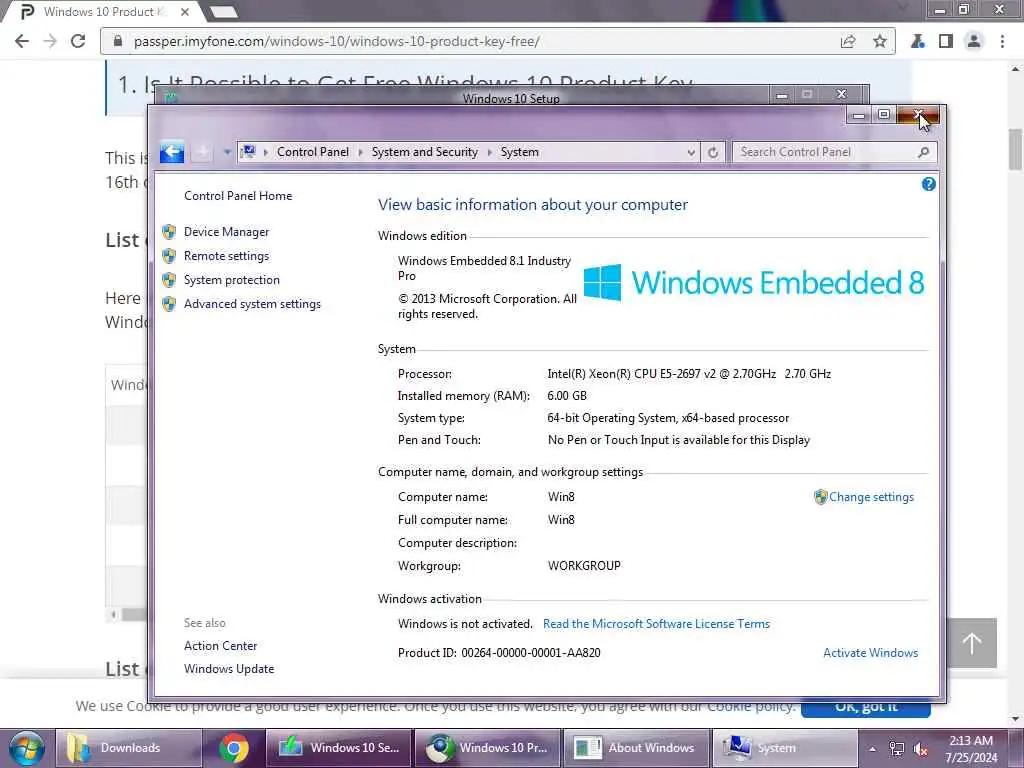The height and width of the screenshot is (768, 1024).
Task: Open Control Panel help question mark
Action: pyautogui.click(x=928, y=184)
